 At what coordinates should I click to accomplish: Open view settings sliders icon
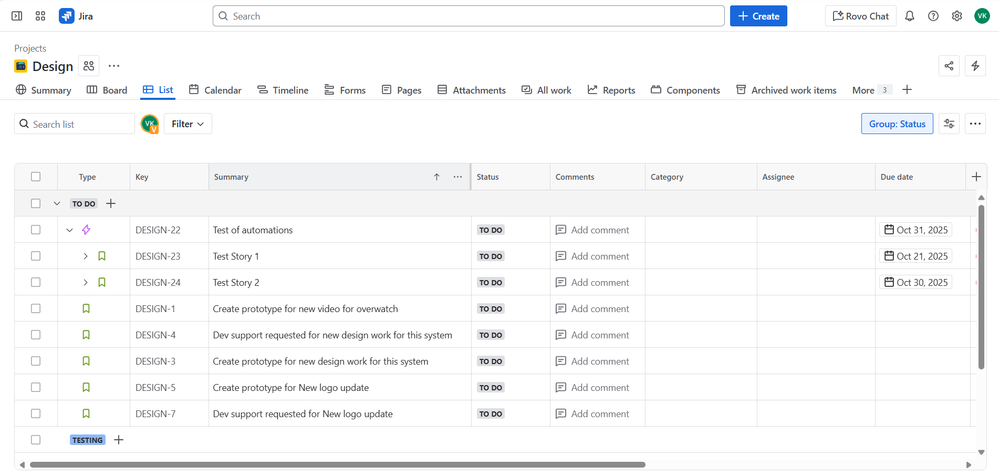pos(949,124)
